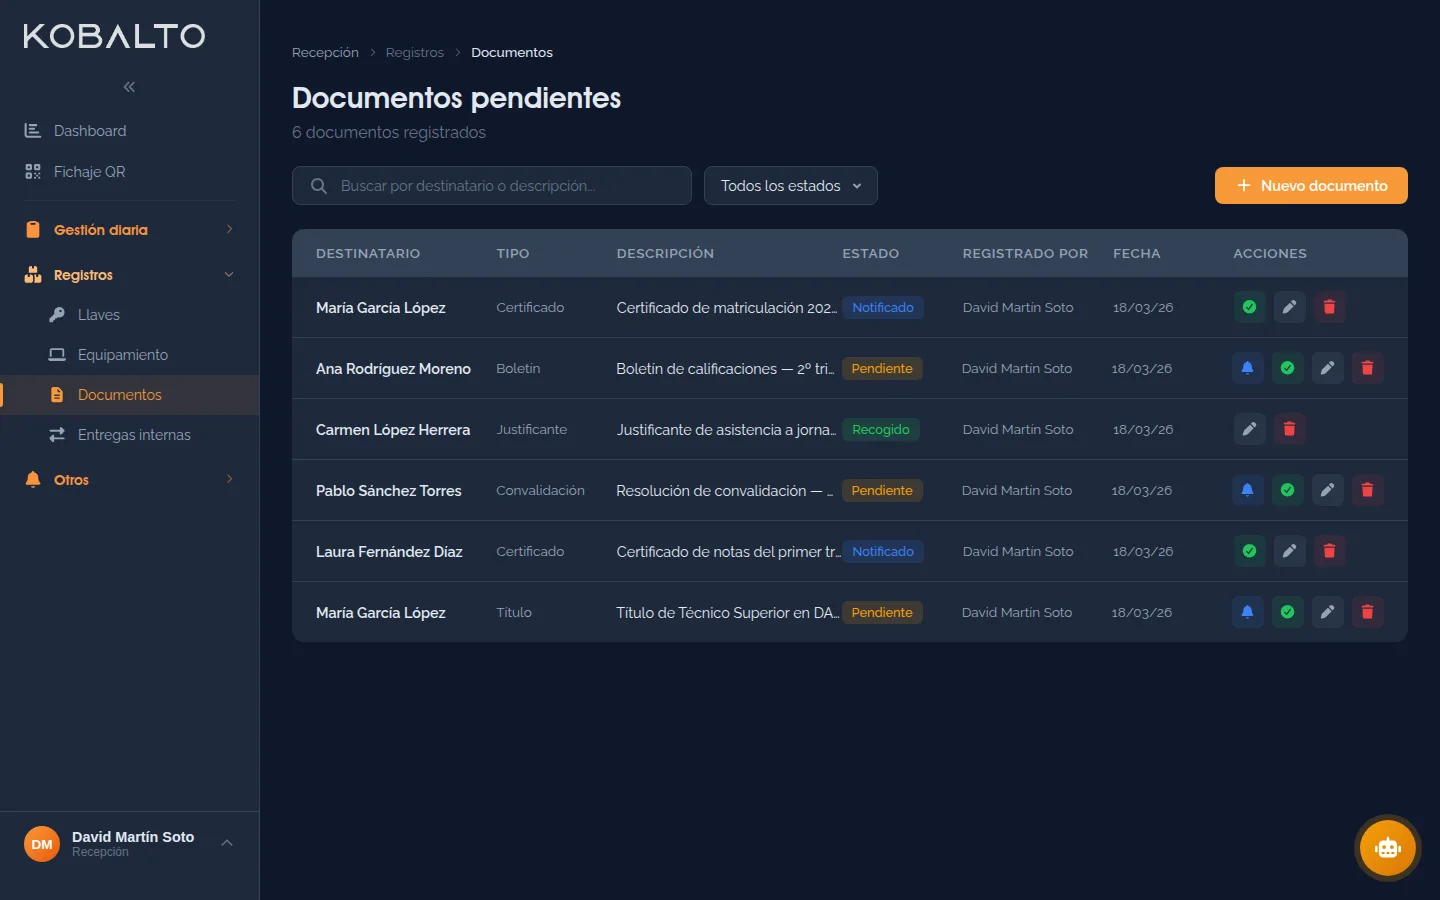This screenshot has width=1440, height=900.
Task: Collapse the sidebar with the double-chevron icon
Action: coord(129,87)
